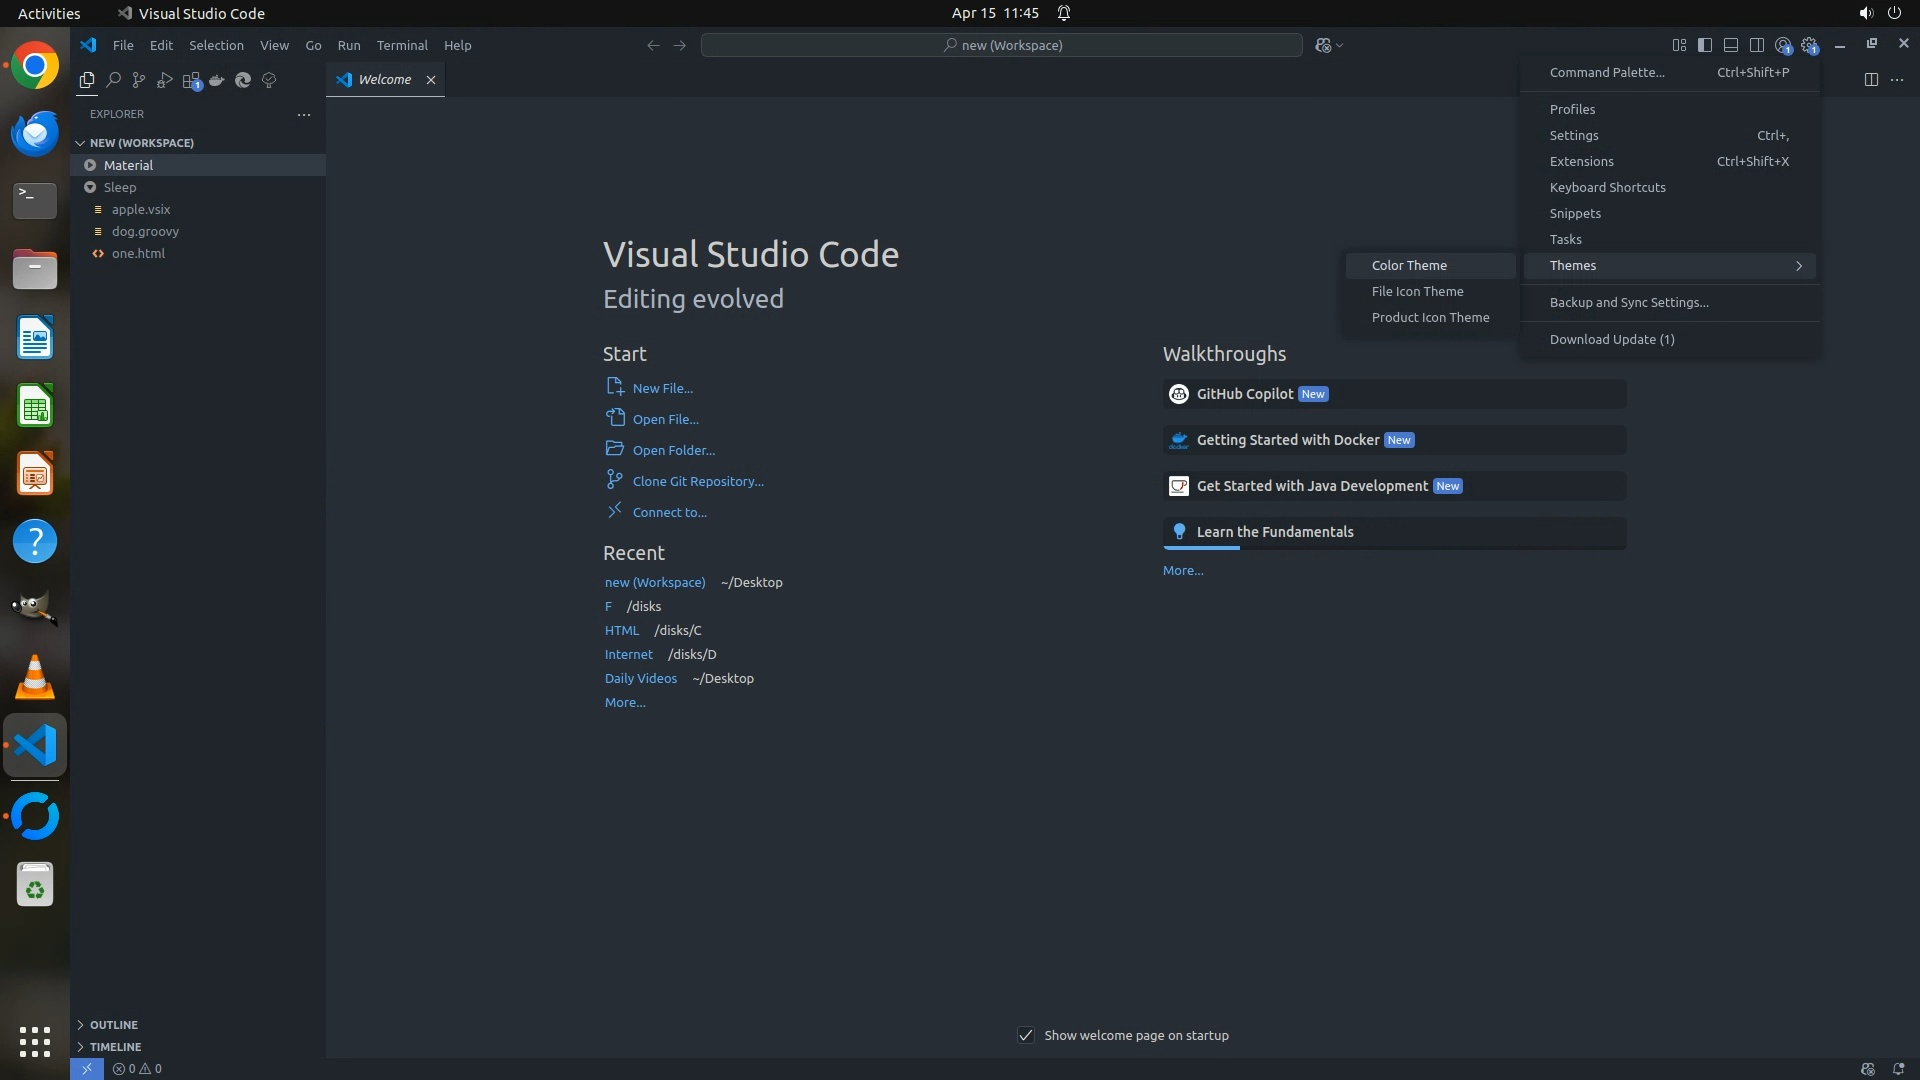
Task: Open one.html in the Explorer
Action: (138, 253)
